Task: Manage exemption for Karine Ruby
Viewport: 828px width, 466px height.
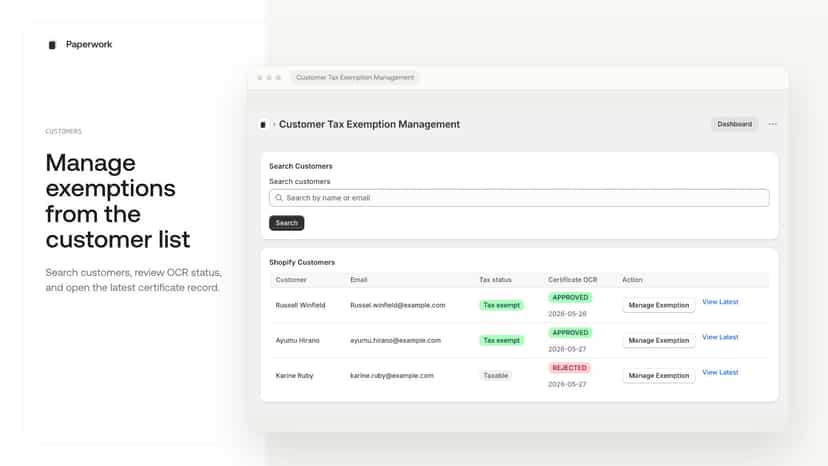Action: pos(658,376)
